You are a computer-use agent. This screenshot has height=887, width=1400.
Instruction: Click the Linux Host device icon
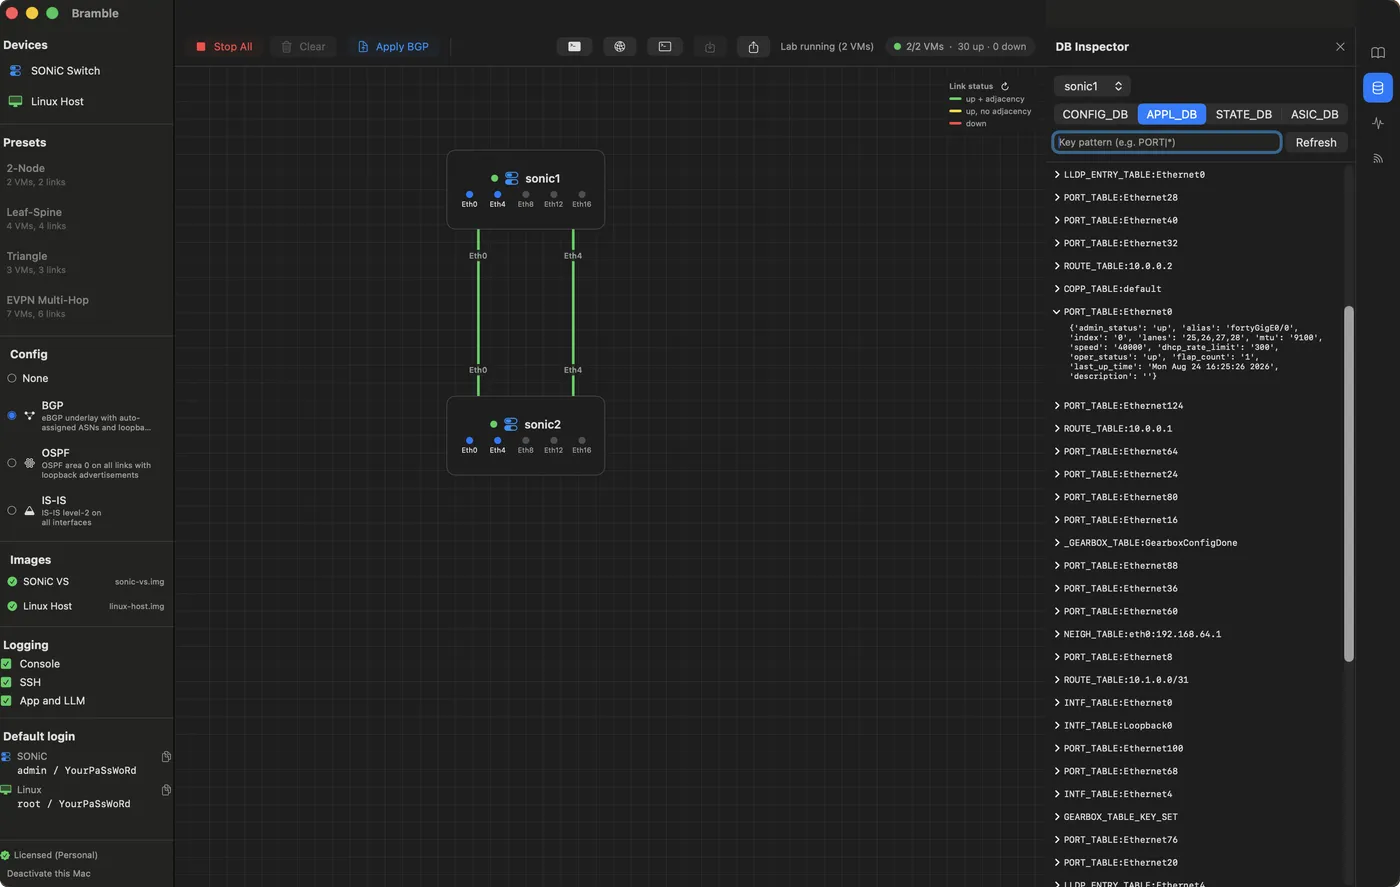(x=15, y=101)
